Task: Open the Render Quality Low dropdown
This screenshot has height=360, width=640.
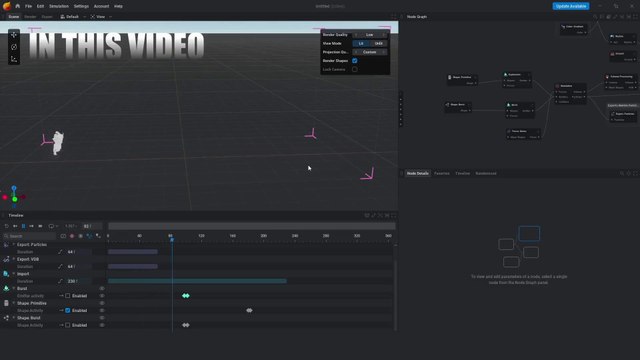Action: (x=369, y=35)
